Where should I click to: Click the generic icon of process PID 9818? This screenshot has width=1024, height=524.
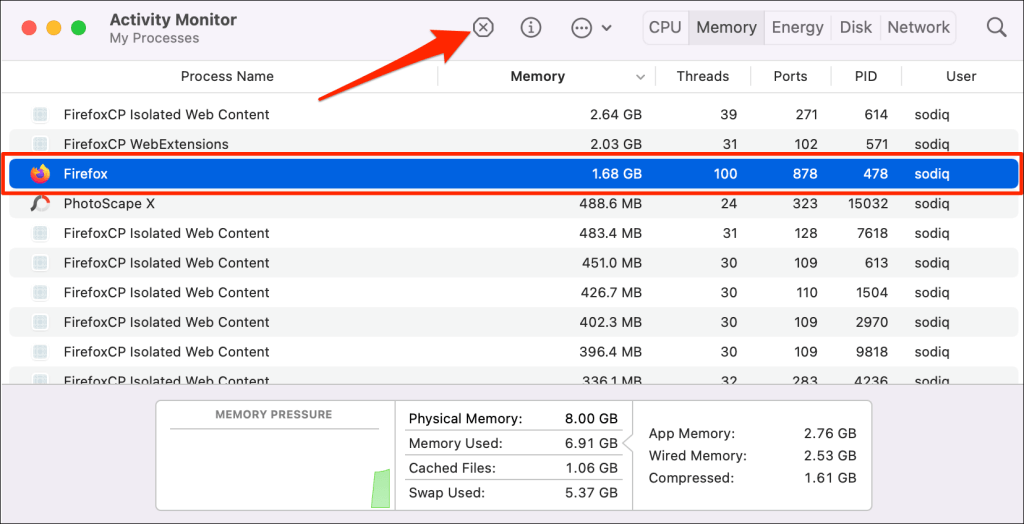tap(40, 352)
